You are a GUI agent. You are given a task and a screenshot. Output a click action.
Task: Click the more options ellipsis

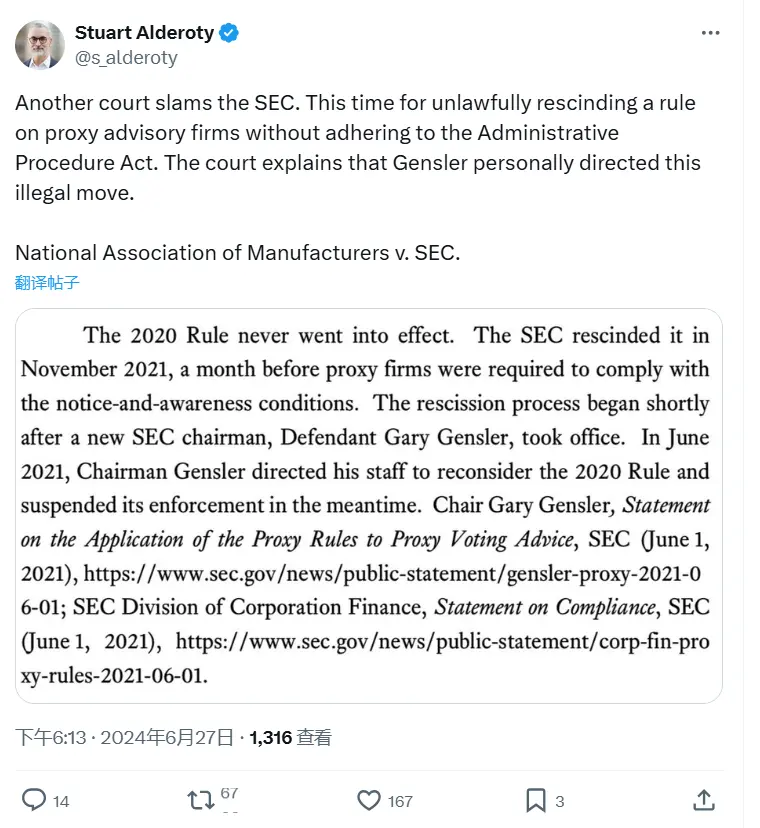(x=711, y=32)
